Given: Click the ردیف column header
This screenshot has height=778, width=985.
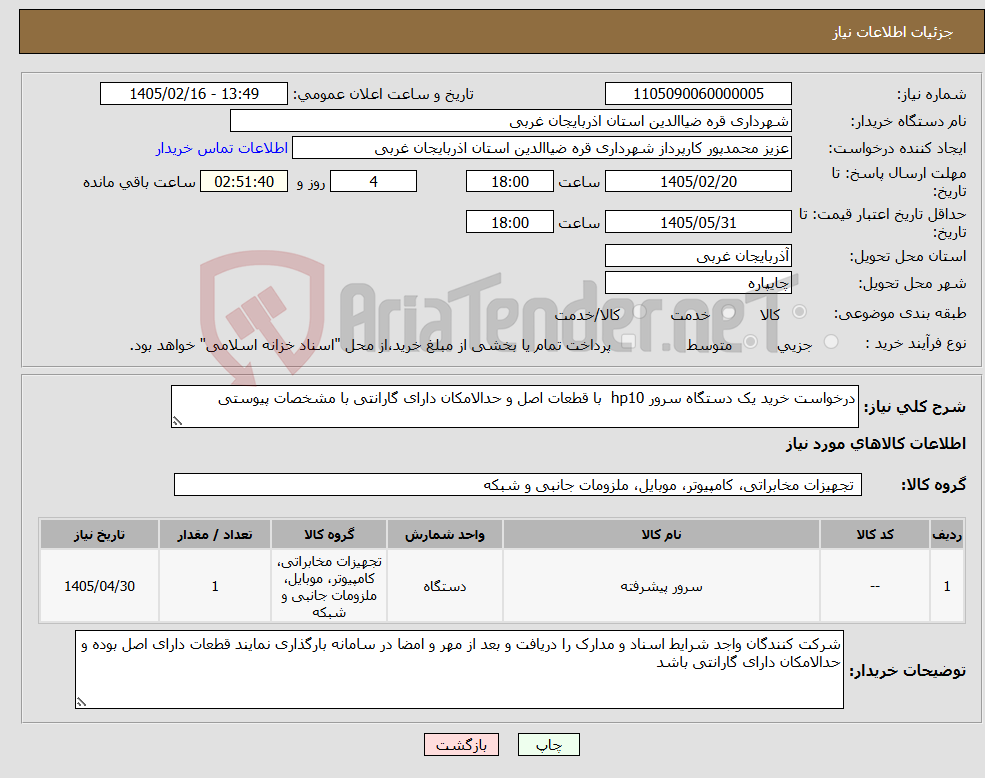Looking at the screenshot, I should (947, 534).
